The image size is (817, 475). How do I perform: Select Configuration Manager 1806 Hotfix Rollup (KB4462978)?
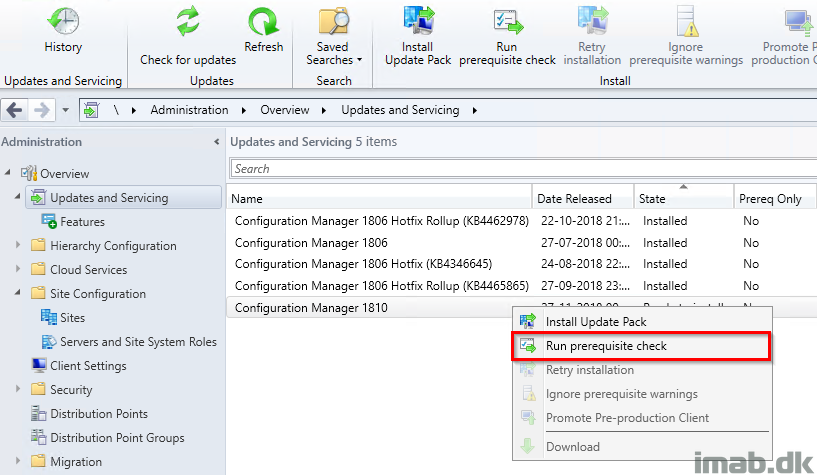click(x=521, y=221)
